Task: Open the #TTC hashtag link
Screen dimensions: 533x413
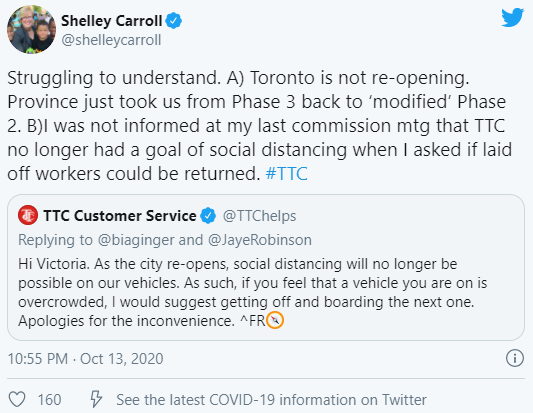Action: [x=287, y=174]
